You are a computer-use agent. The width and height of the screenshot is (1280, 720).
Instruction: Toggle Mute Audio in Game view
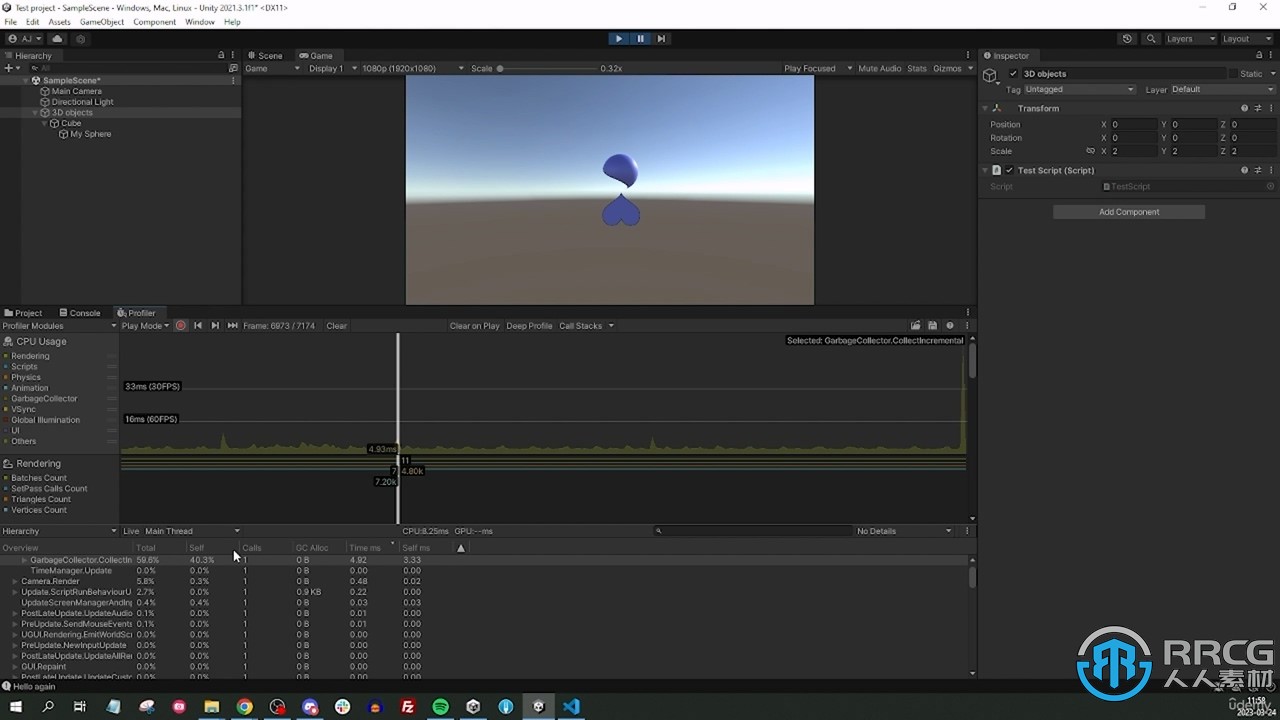point(879,69)
